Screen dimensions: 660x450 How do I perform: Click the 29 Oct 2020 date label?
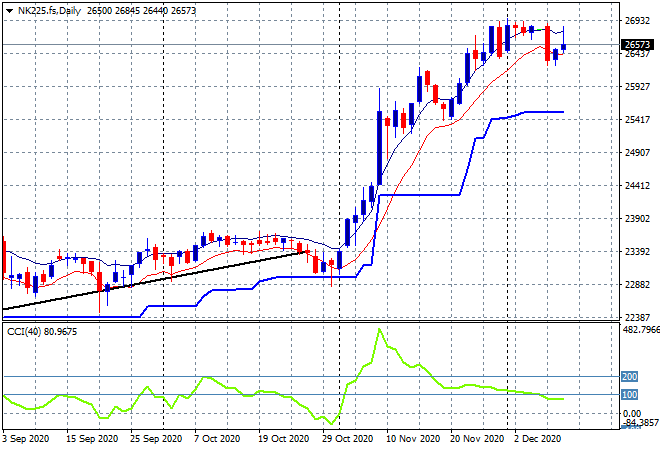point(347,439)
